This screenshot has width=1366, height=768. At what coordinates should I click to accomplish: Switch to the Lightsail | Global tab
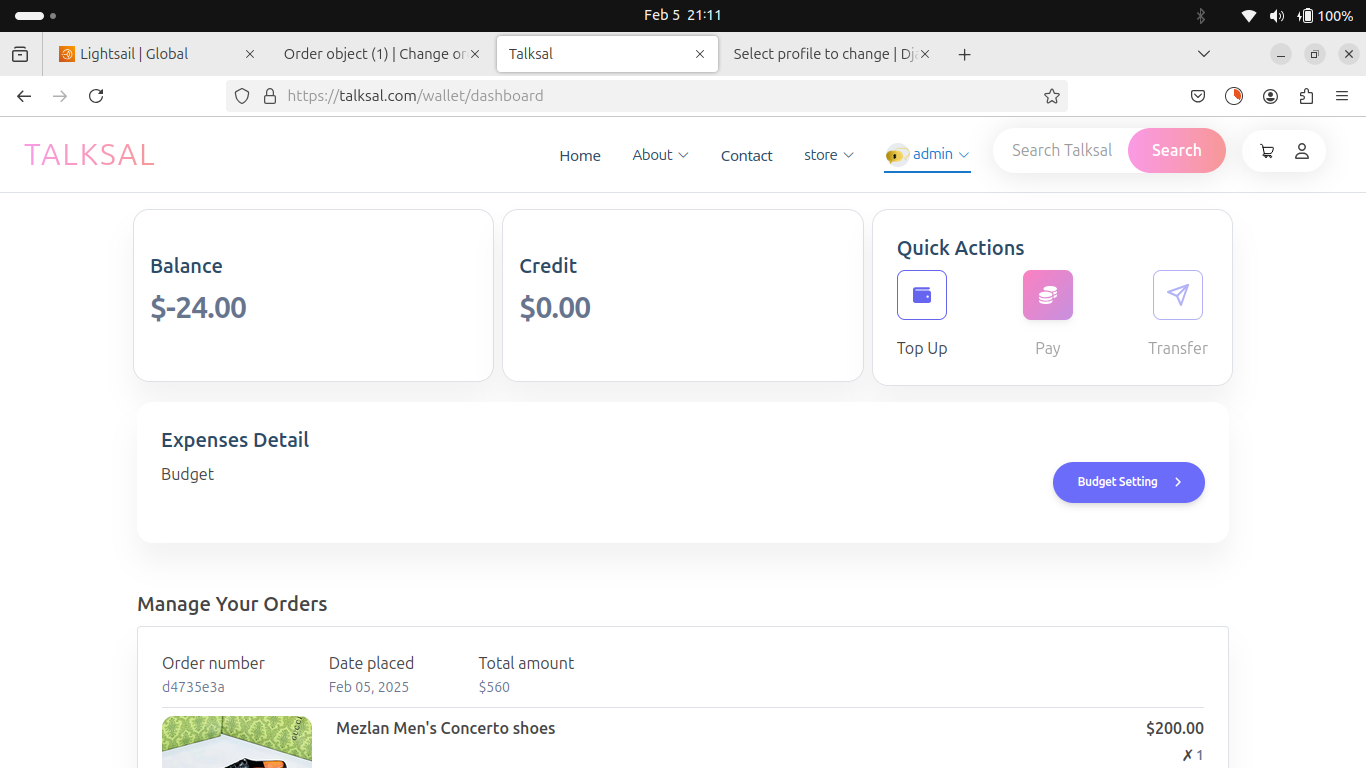click(x=155, y=54)
